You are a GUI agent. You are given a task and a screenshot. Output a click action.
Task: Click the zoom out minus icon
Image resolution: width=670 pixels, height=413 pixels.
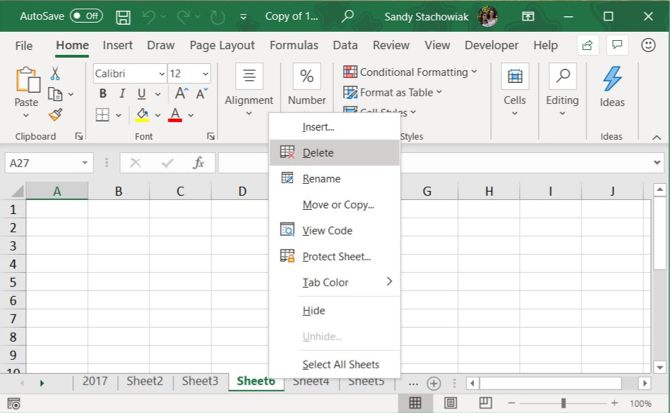(511, 403)
